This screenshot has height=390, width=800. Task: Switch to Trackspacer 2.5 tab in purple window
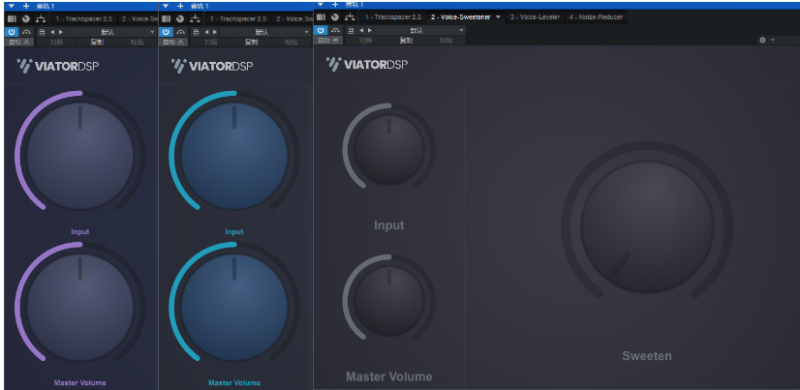84,19
